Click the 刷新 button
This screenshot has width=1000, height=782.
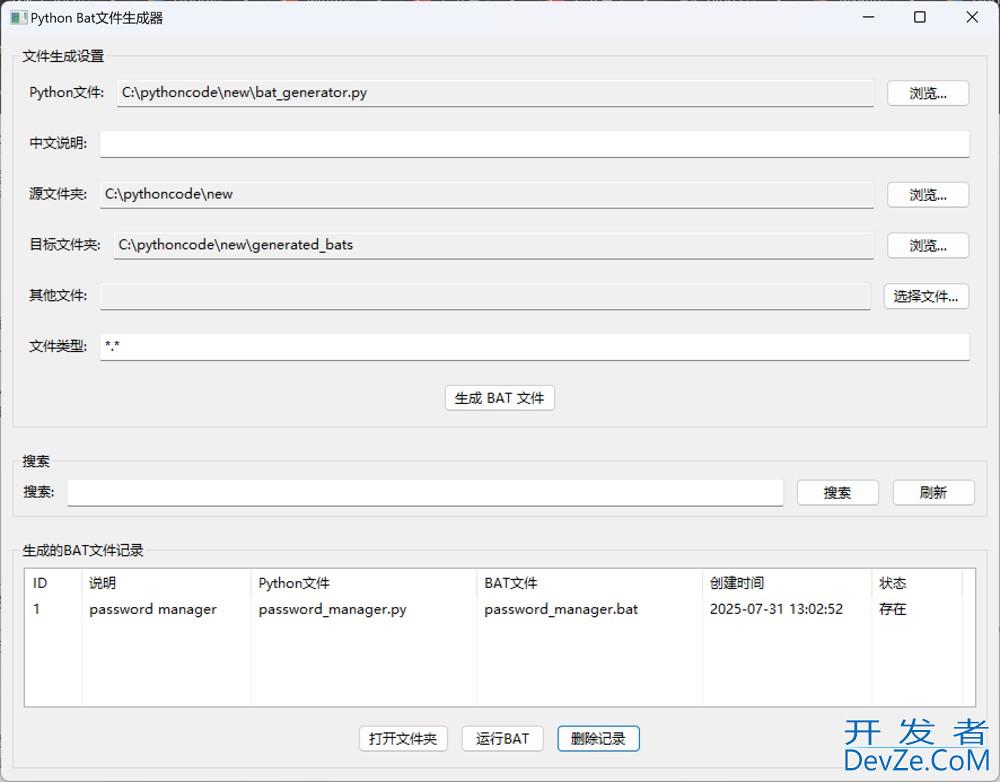[x=934, y=492]
